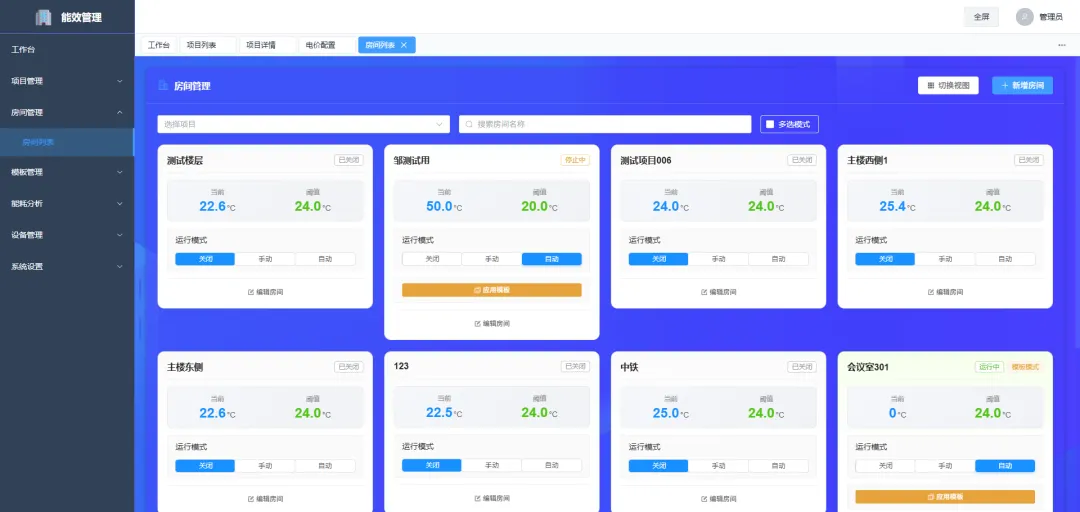Click edit icon on 测试项目006 card
The height and width of the screenshot is (512, 1080).
[705, 291]
